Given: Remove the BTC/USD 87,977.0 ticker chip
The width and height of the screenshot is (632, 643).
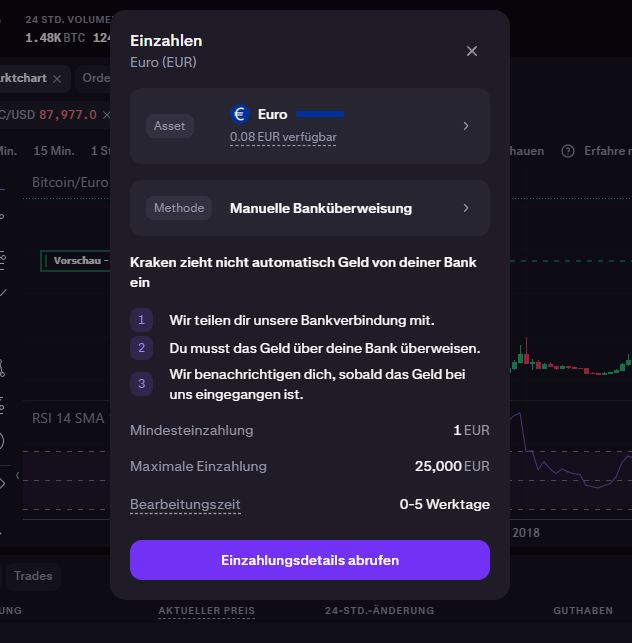Looking at the screenshot, I should coord(107,115).
